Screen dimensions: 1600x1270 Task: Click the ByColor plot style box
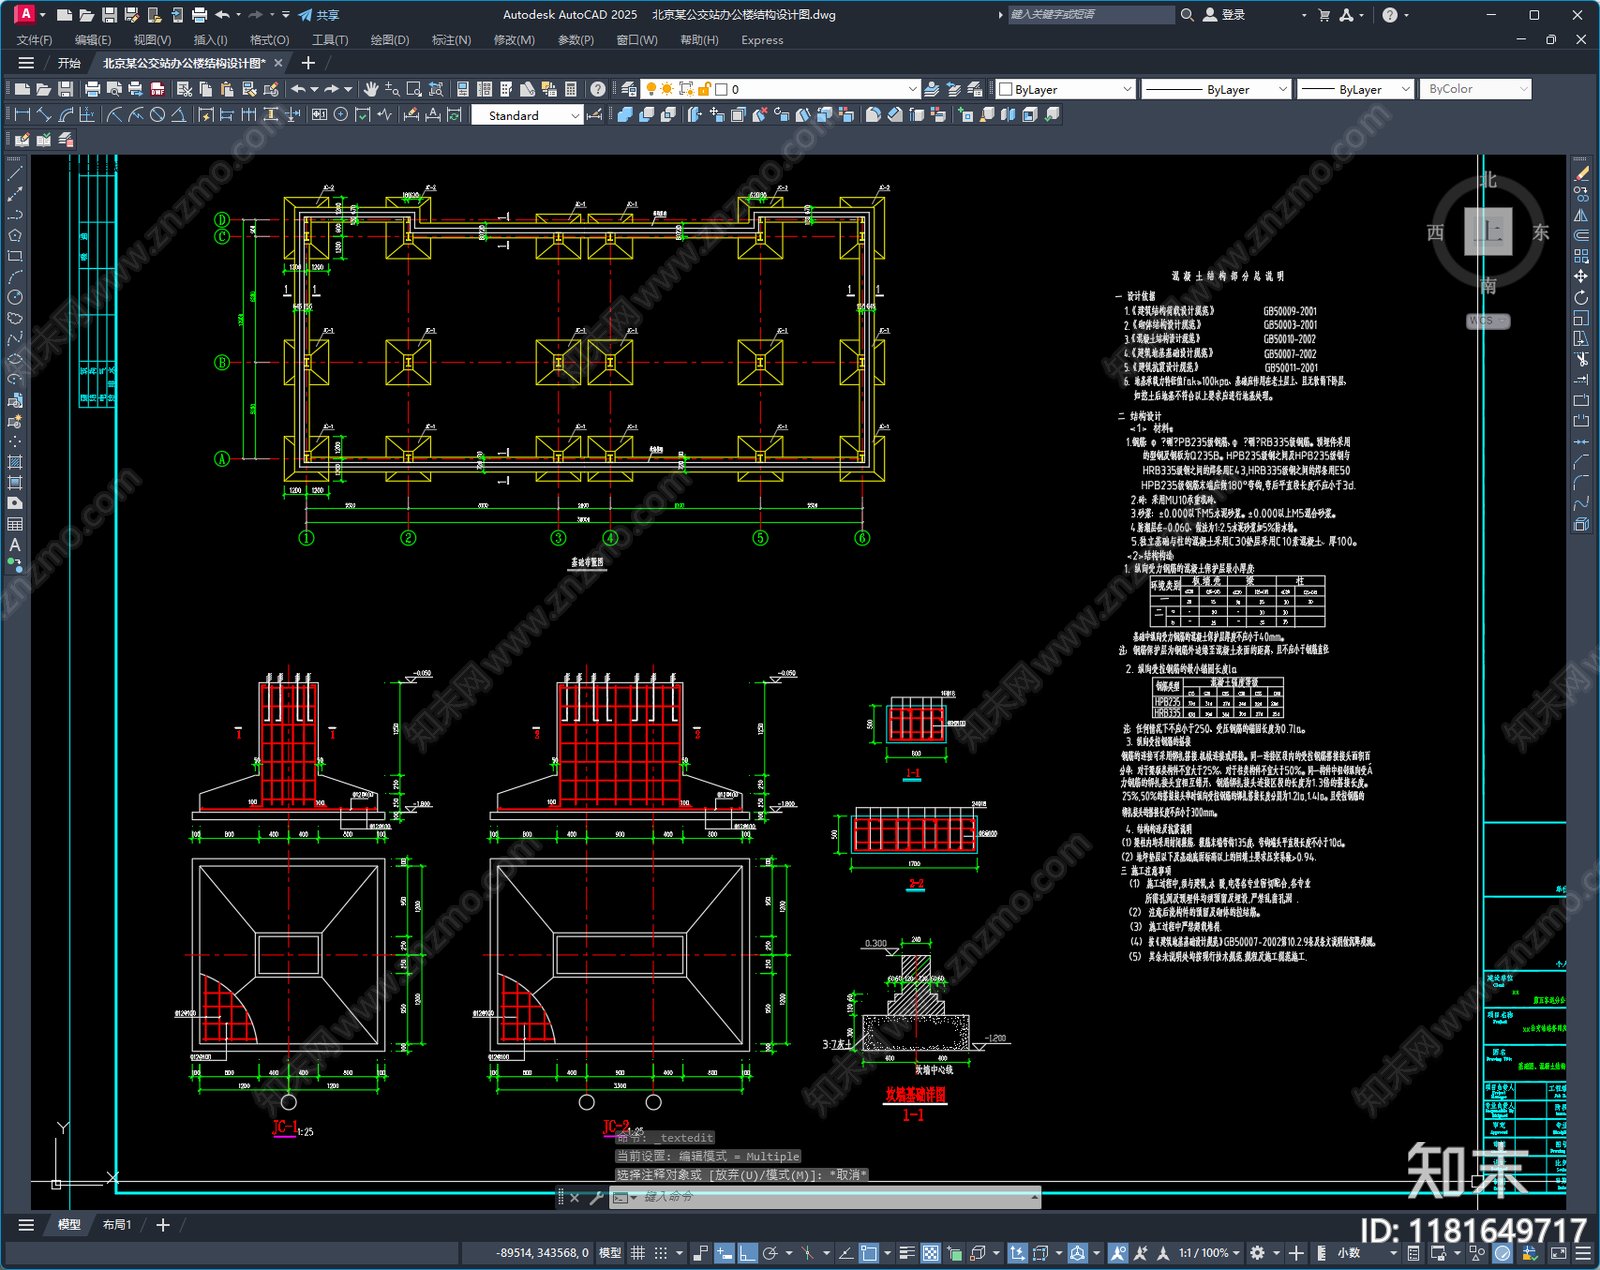tap(1475, 89)
